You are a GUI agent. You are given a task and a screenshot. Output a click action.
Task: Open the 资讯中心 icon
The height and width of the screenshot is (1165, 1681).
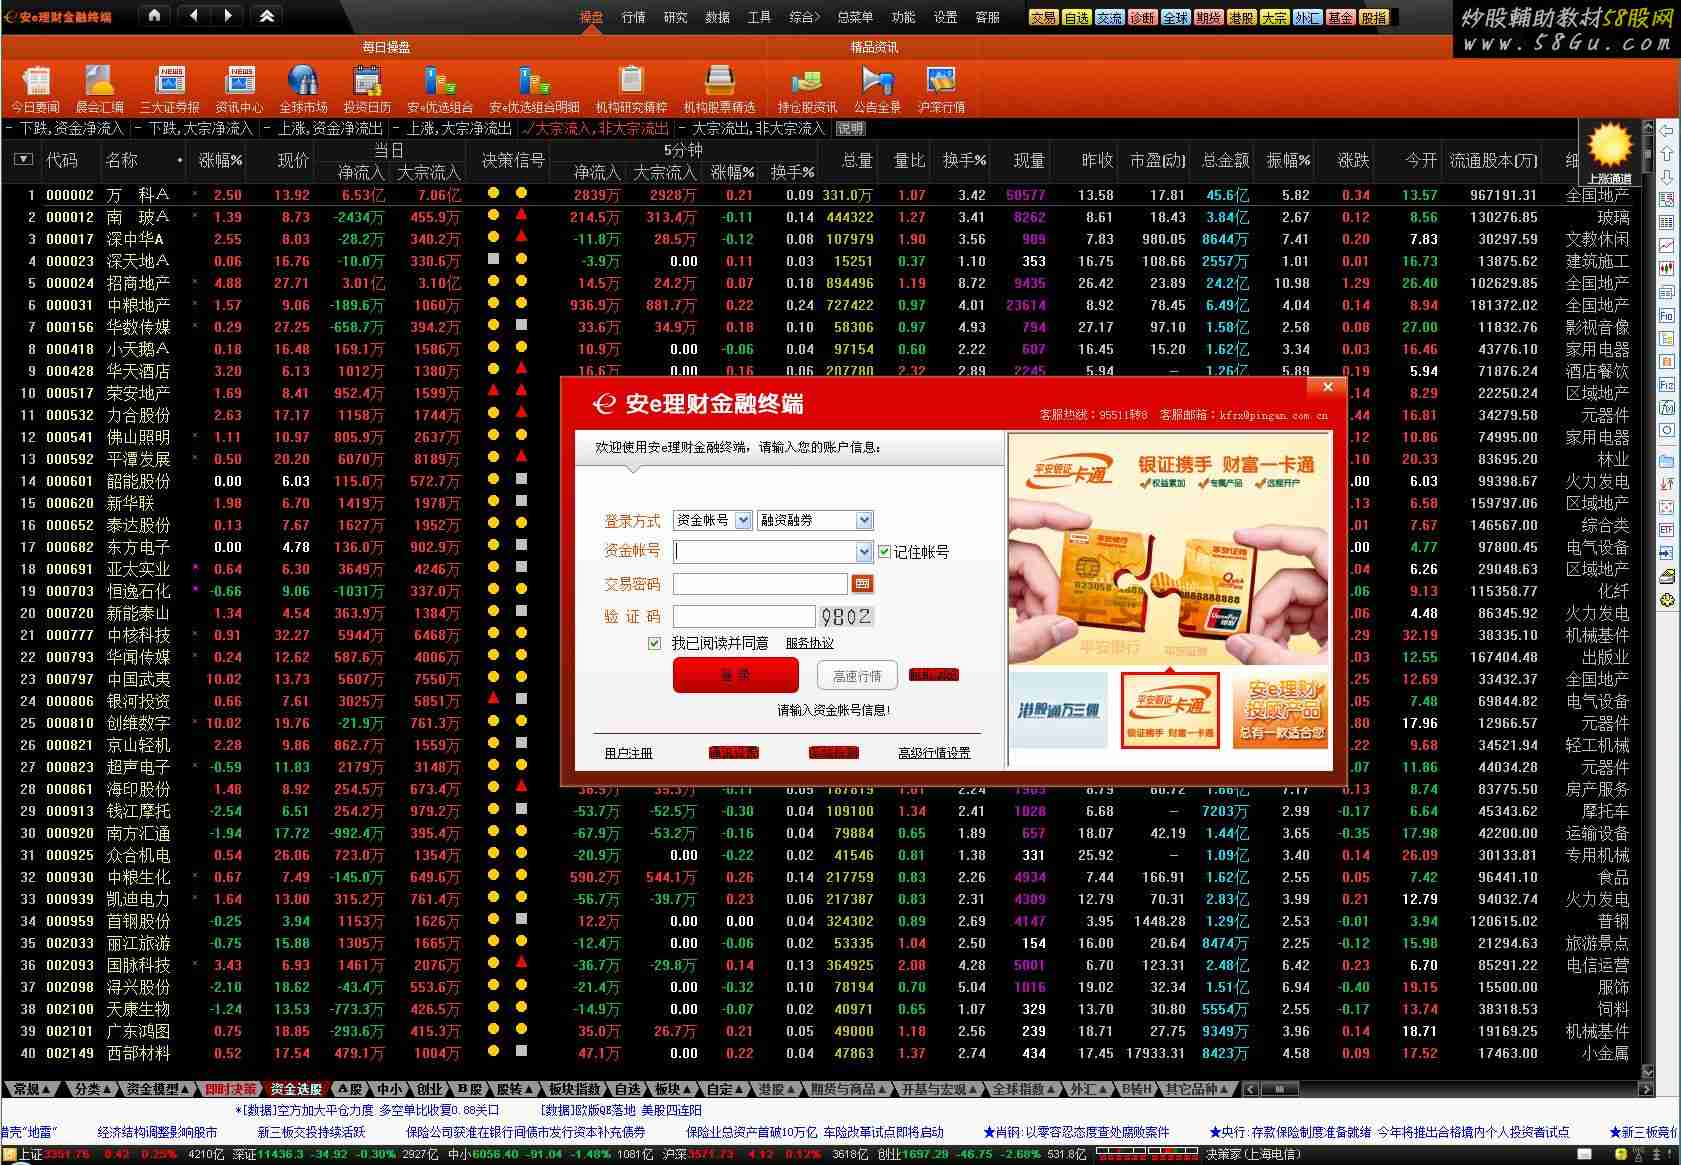click(x=240, y=88)
